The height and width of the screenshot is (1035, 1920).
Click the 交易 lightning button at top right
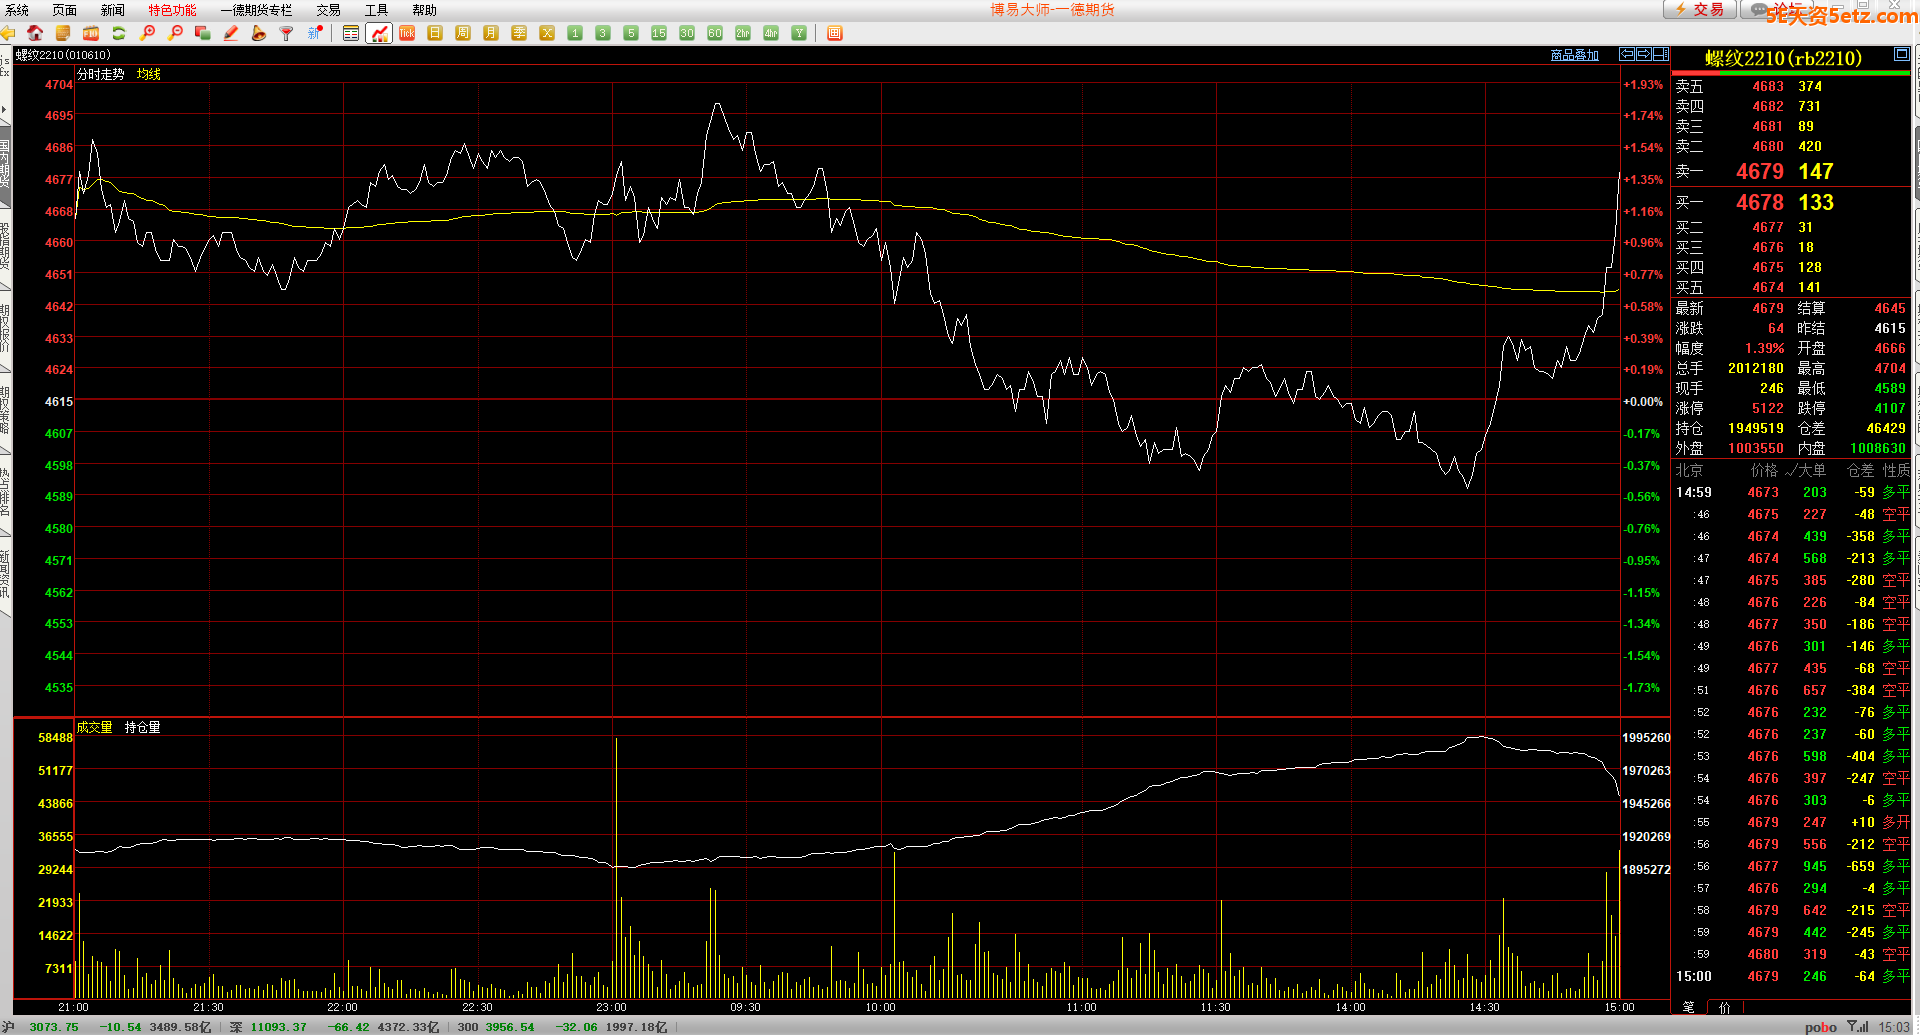(1700, 10)
